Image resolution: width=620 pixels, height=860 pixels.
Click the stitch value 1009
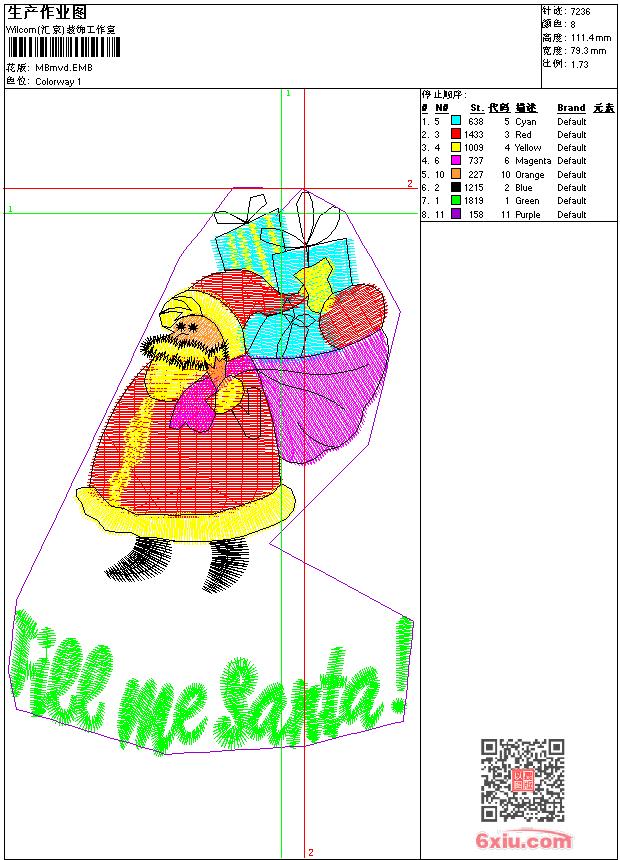click(x=474, y=148)
